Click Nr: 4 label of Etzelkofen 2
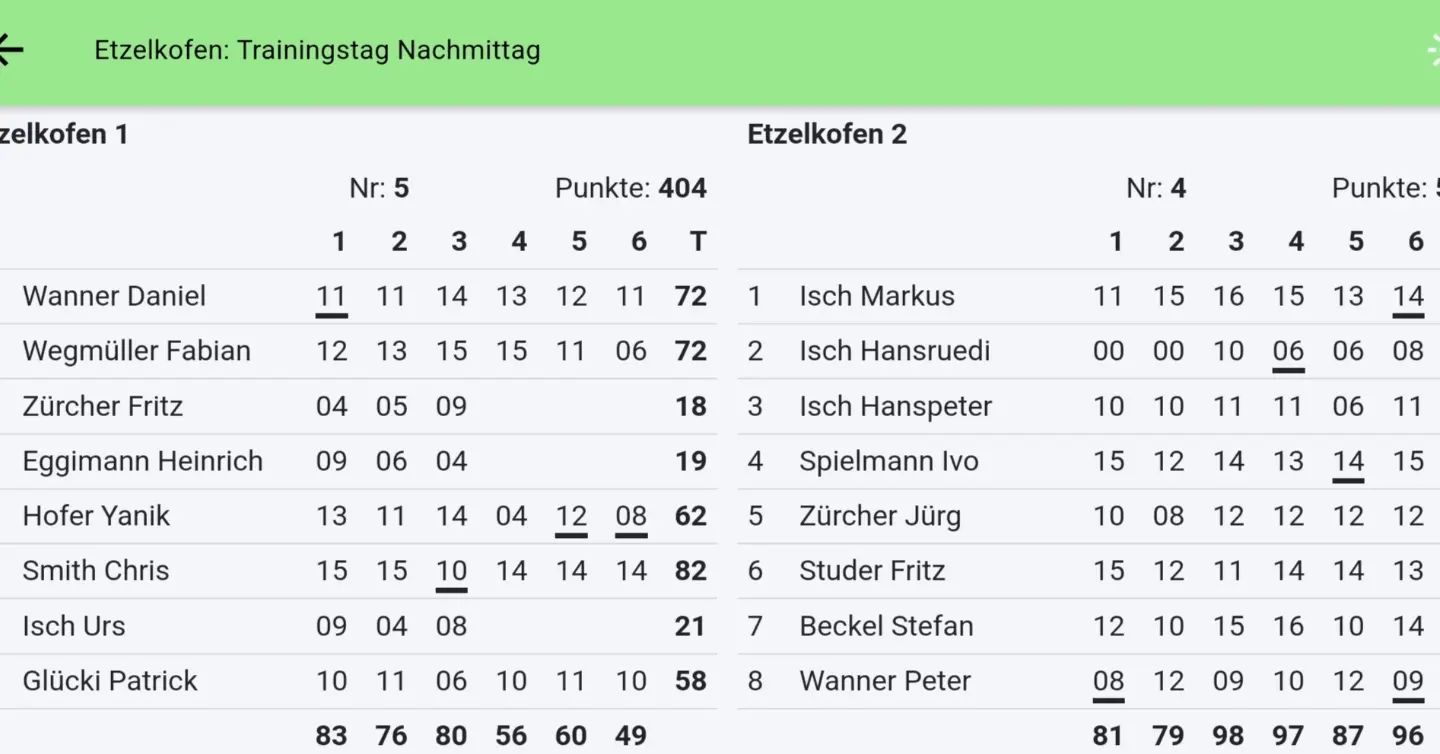The height and width of the screenshot is (754, 1440). 1156,188
